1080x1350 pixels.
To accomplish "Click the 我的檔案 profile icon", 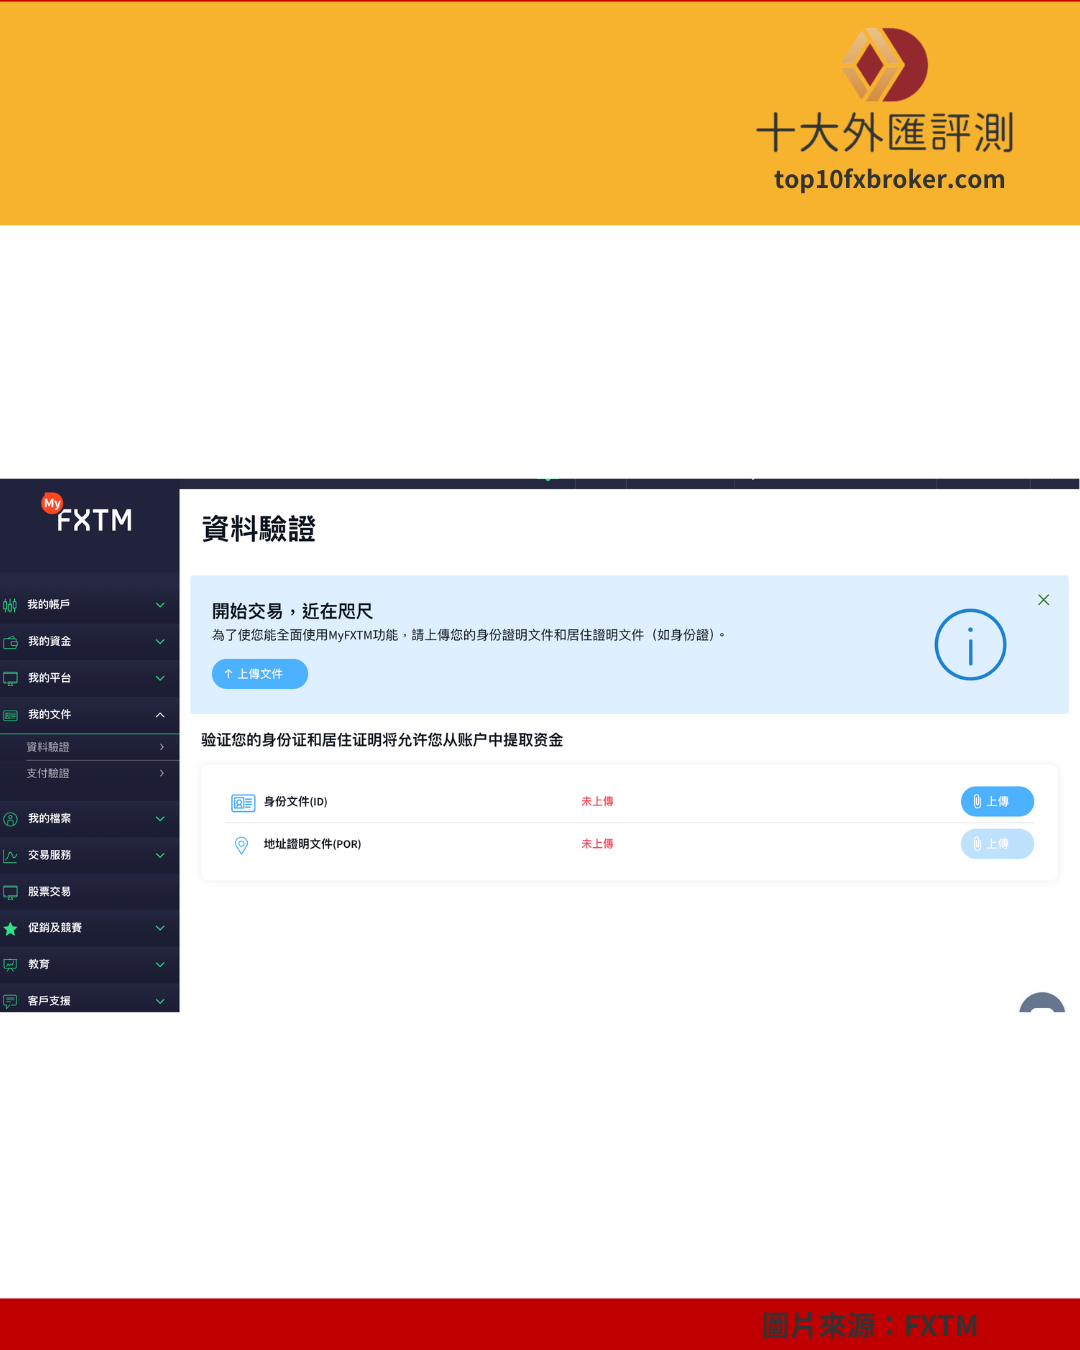I will point(10,819).
